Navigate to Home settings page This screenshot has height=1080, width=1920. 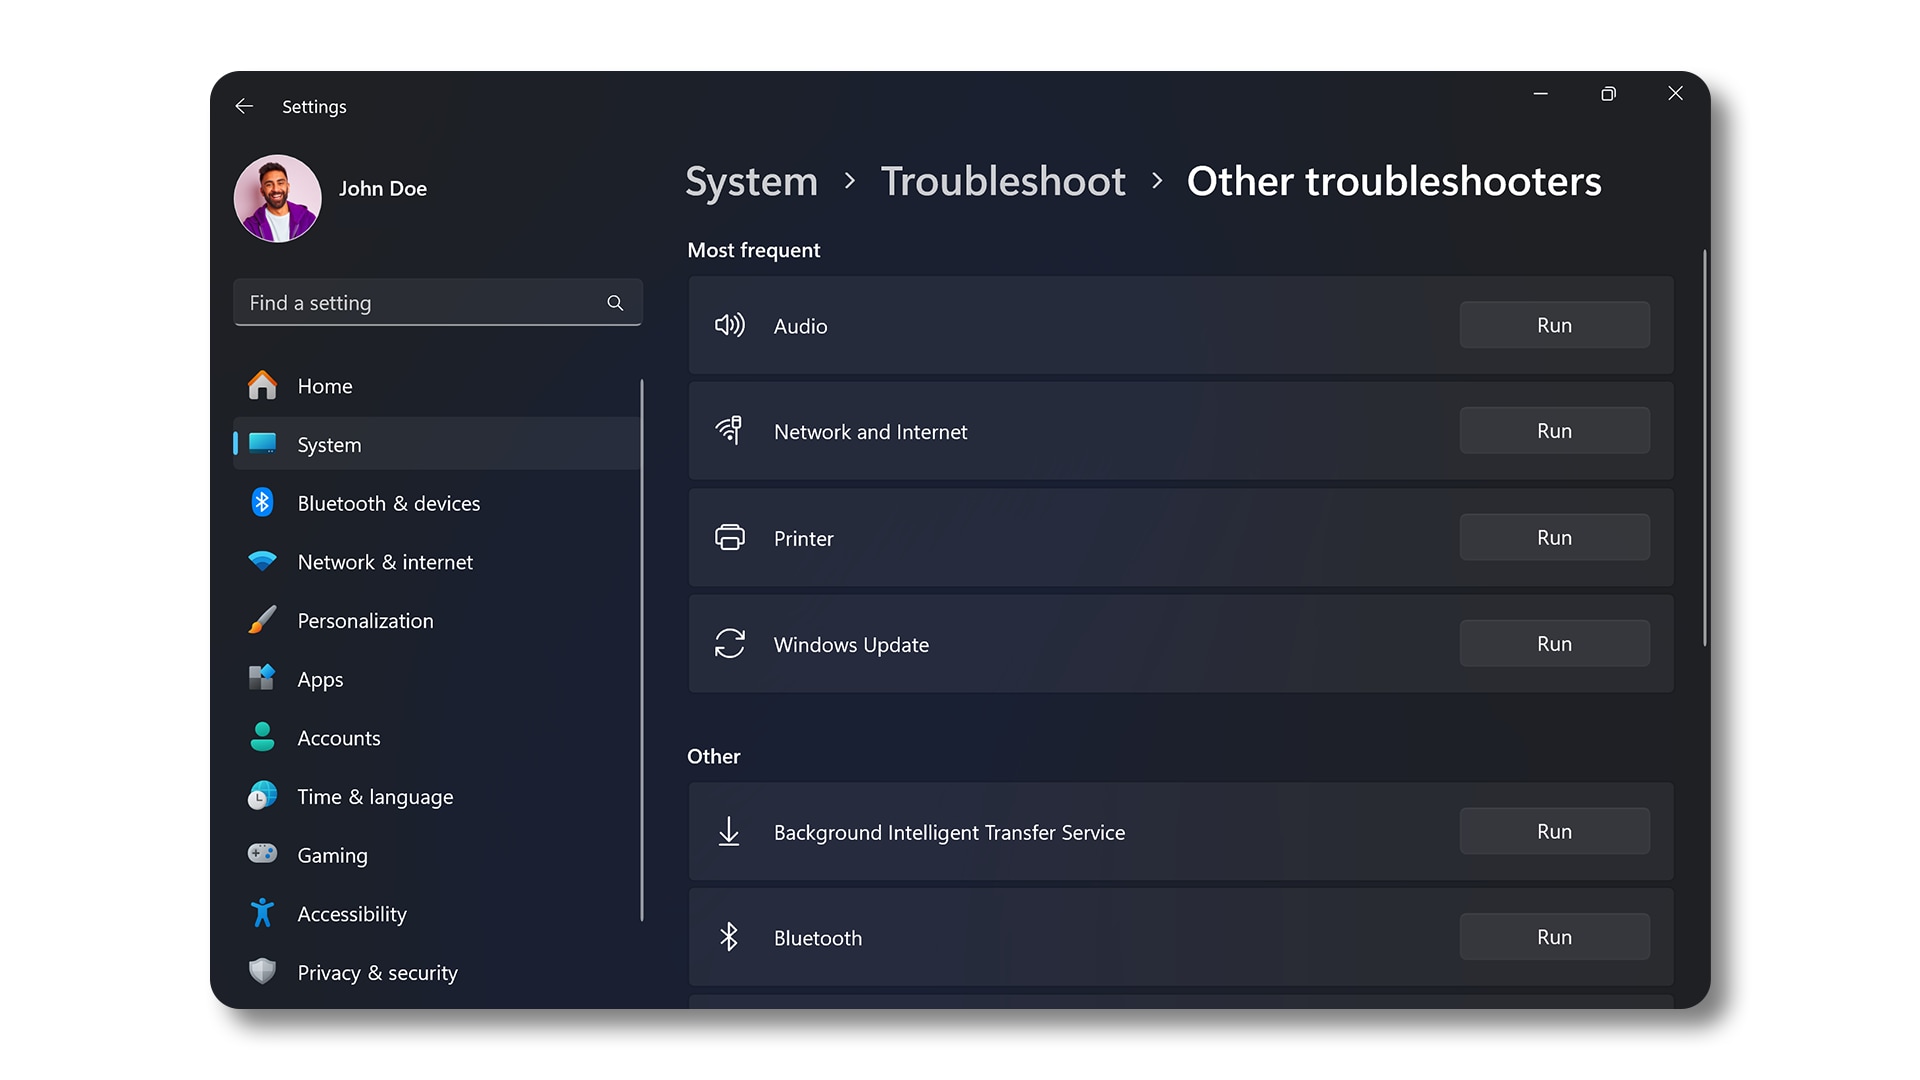click(x=324, y=385)
